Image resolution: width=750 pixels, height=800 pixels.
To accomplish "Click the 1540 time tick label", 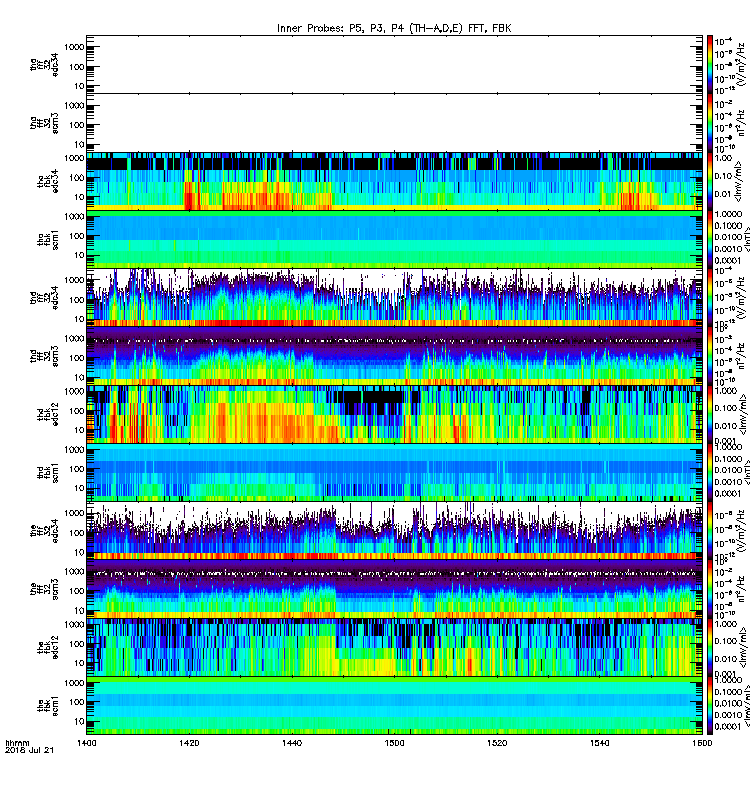I will (599, 743).
